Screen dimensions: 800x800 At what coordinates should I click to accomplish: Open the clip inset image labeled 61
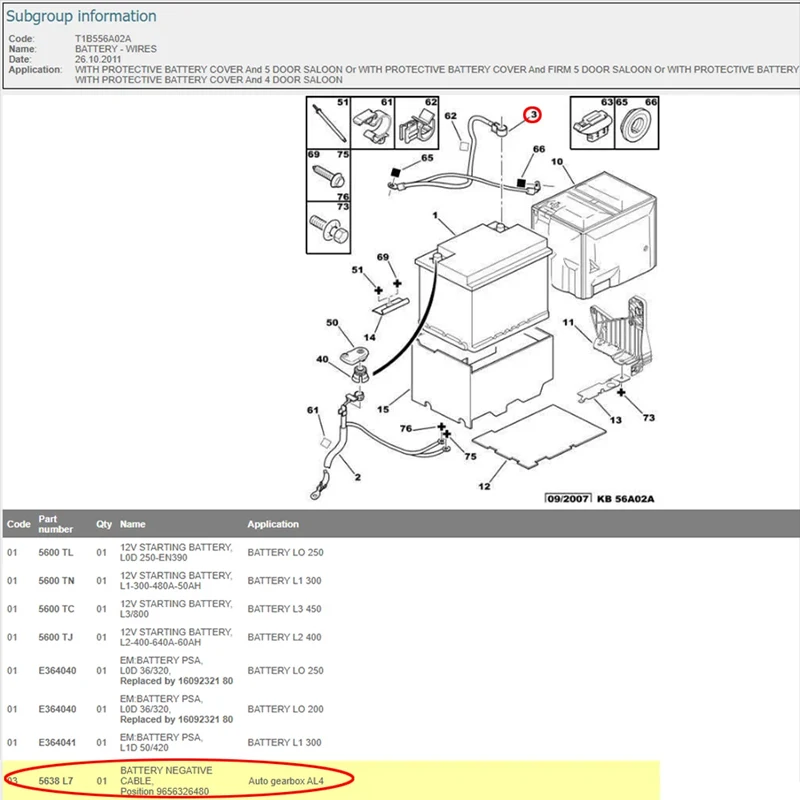pyautogui.click(x=372, y=123)
